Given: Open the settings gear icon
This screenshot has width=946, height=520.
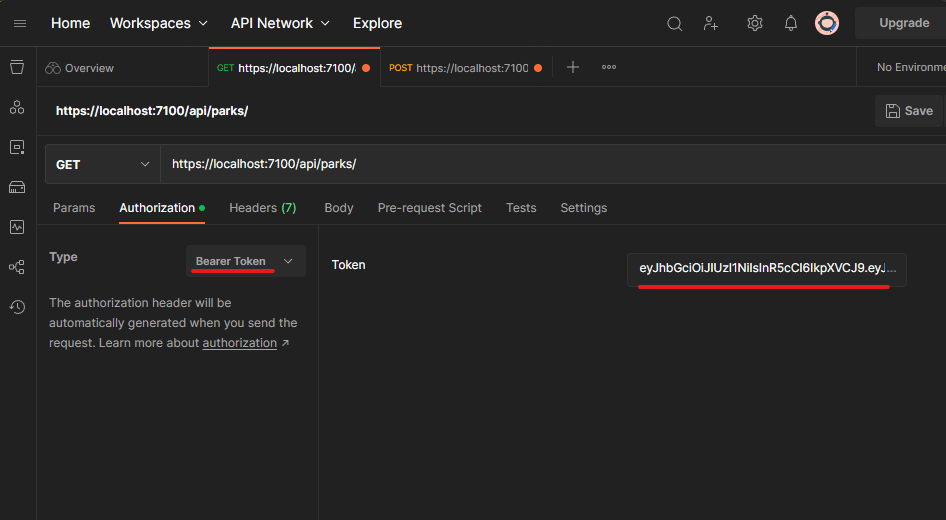Looking at the screenshot, I should 754,24.
